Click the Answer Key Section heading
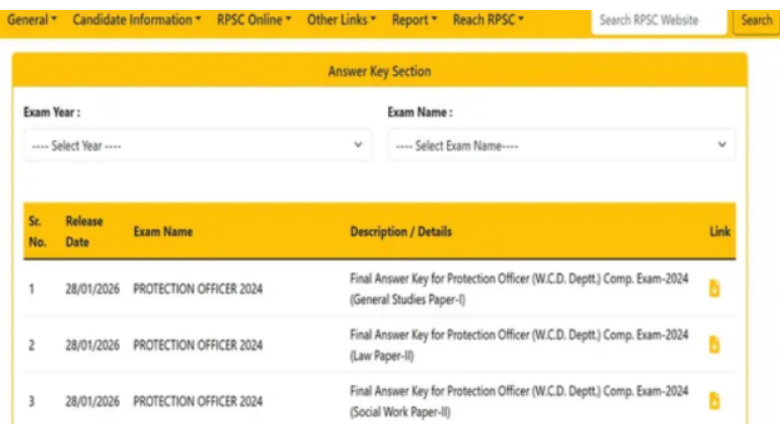The height and width of the screenshot is (431, 780). (x=379, y=72)
